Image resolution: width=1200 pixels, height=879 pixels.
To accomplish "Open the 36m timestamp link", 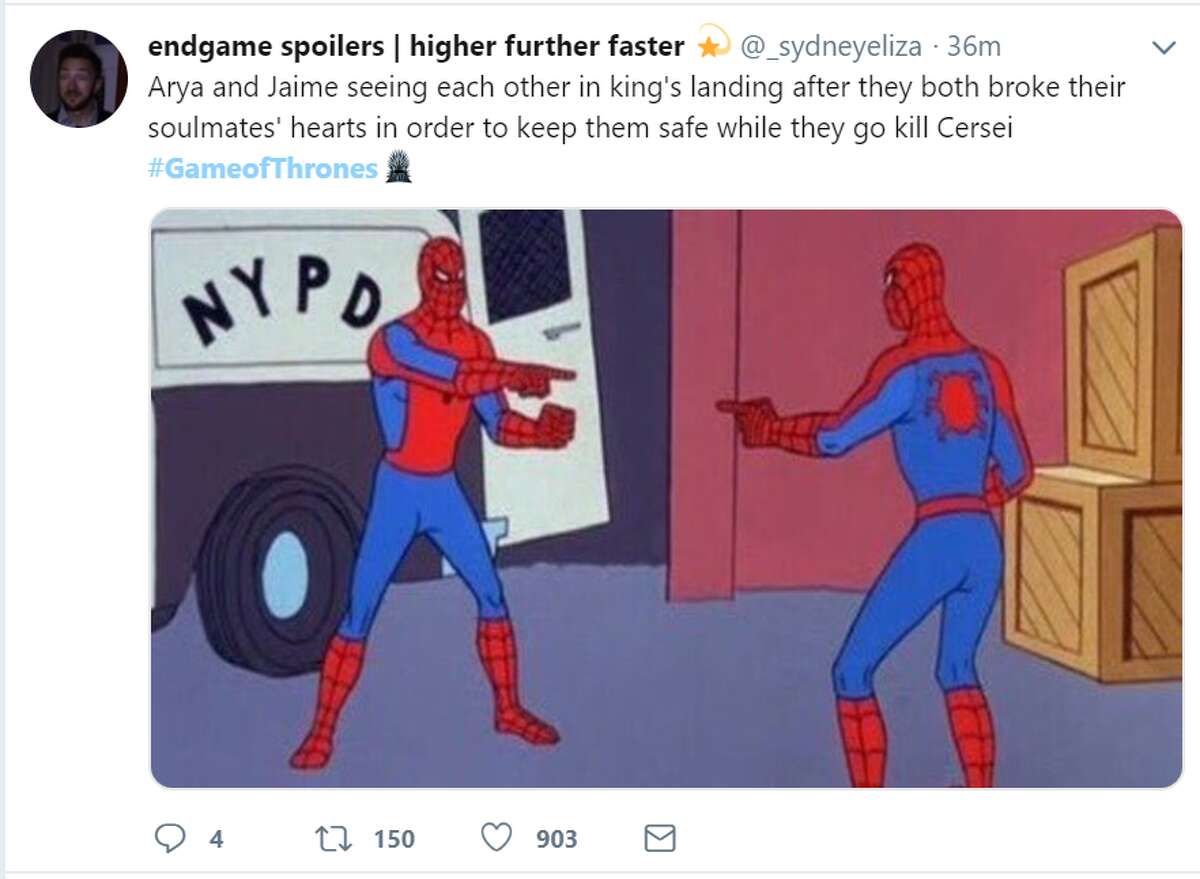I will (973, 46).
